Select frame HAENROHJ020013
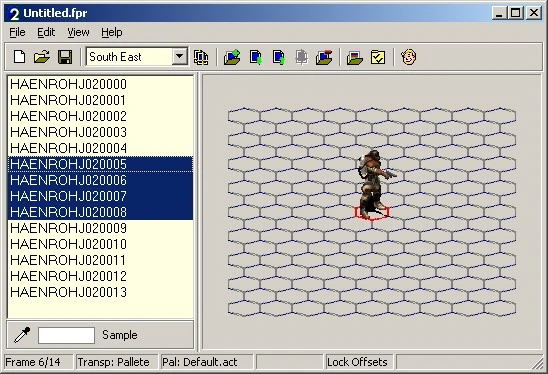Screen dimensions: 548x374 (x=100, y=292)
